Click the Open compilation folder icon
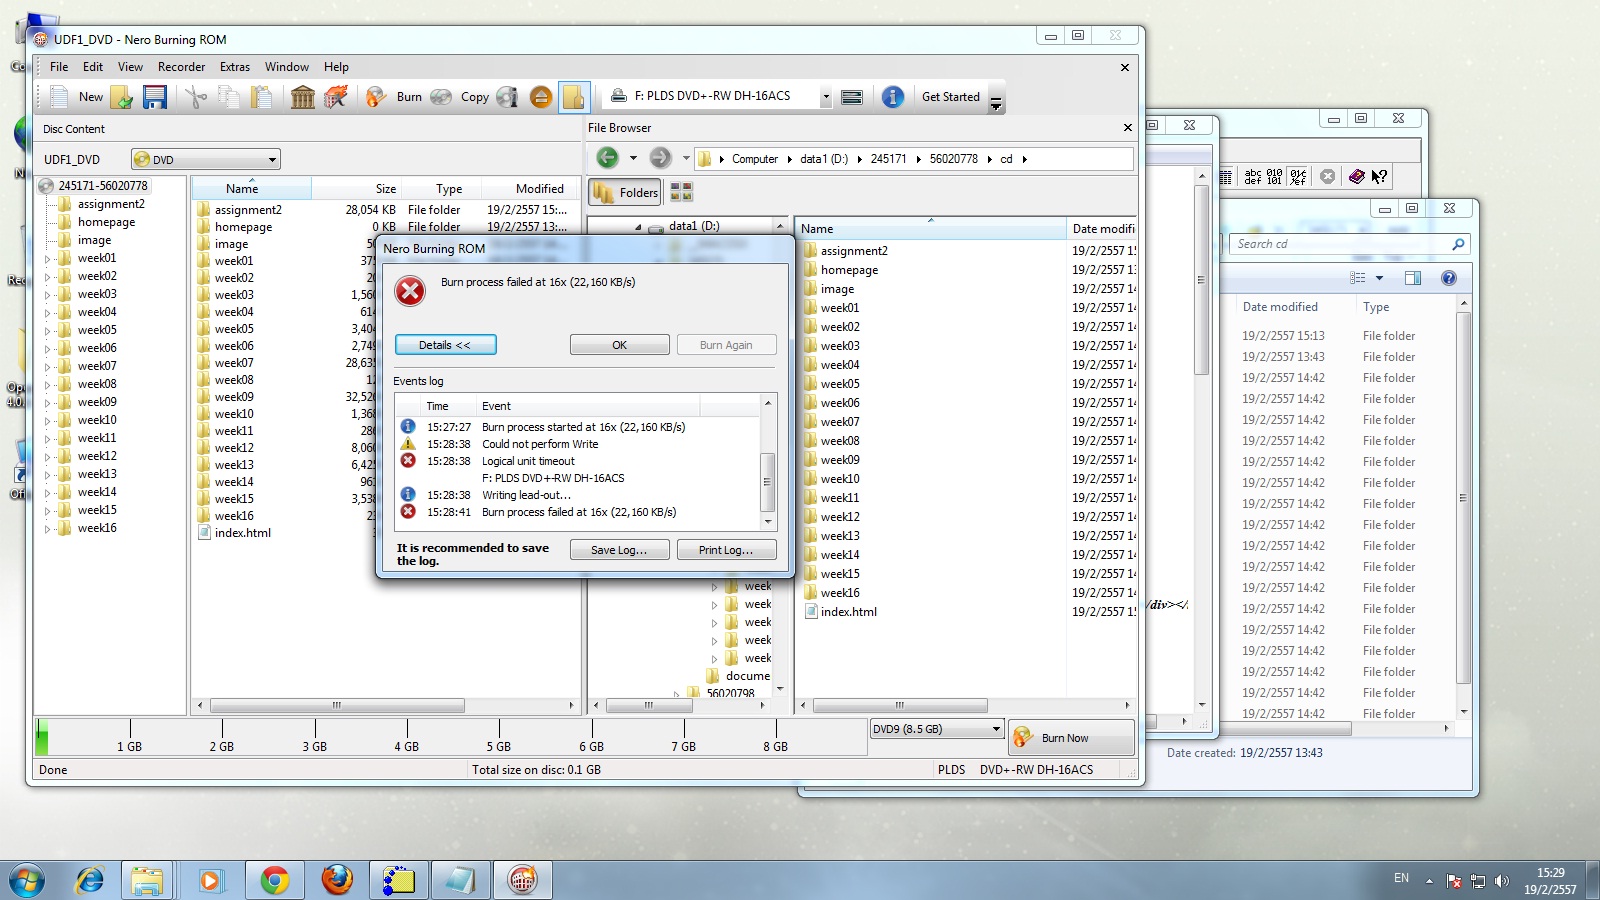 click(122, 97)
